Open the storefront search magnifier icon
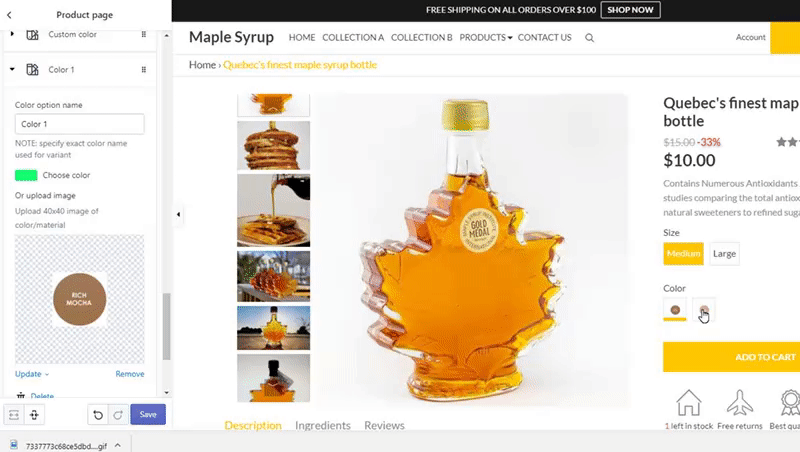The image size is (800, 452). (589, 38)
